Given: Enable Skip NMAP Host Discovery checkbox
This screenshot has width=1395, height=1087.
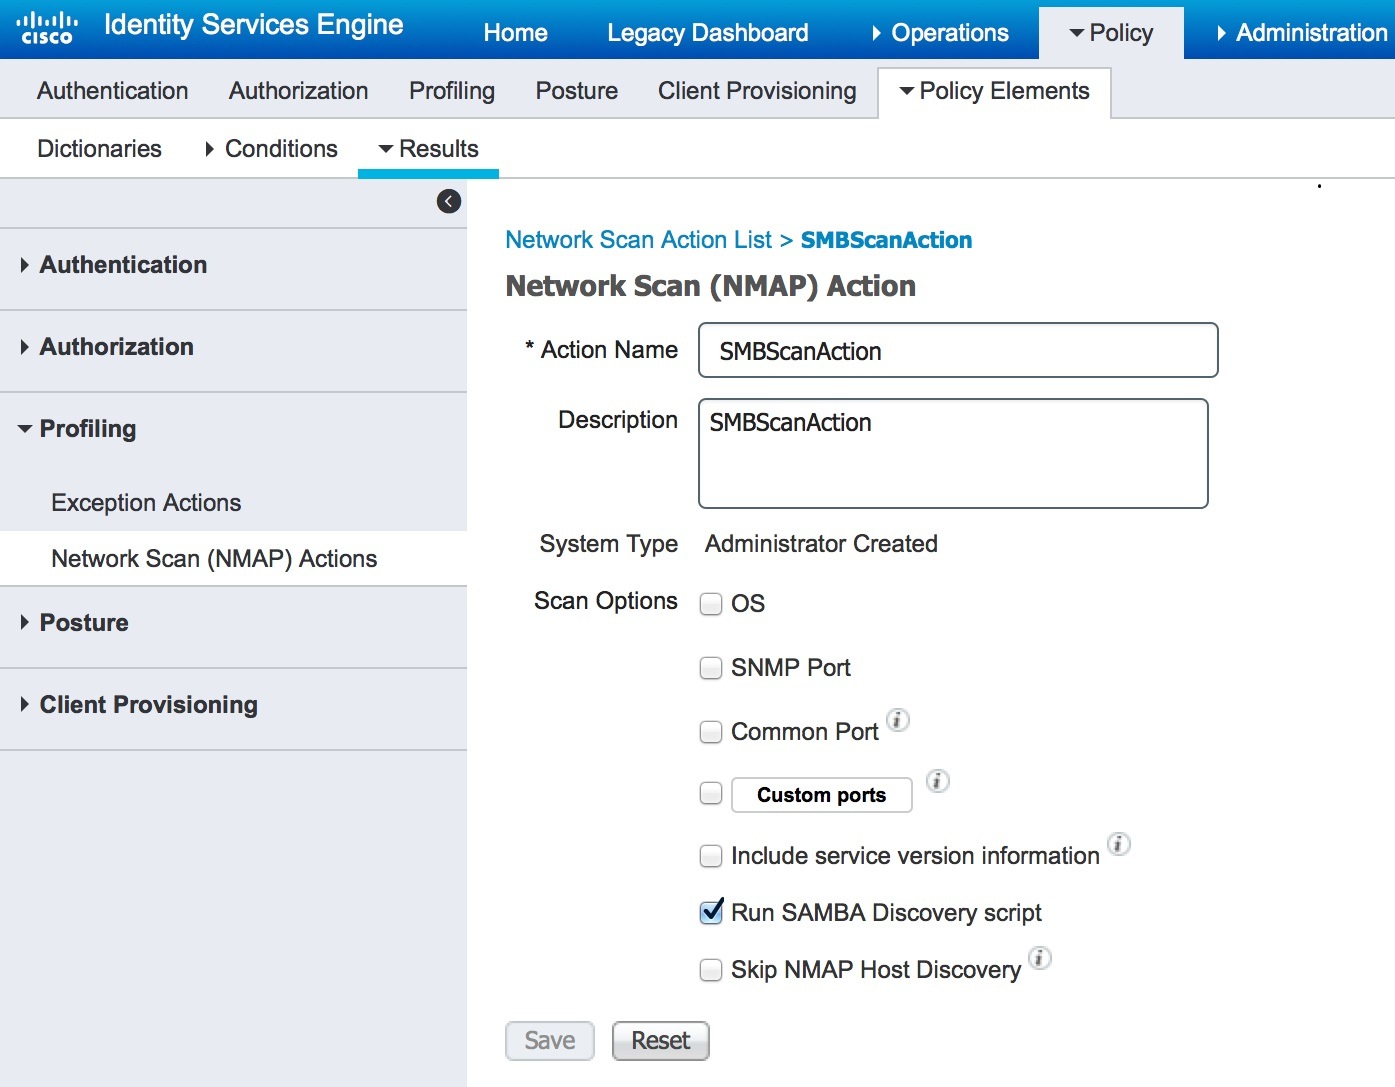Looking at the screenshot, I should [x=711, y=970].
